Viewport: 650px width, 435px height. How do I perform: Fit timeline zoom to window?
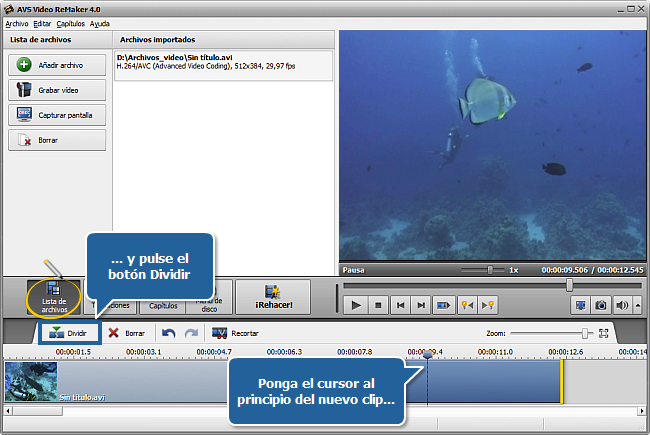click(x=603, y=333)
